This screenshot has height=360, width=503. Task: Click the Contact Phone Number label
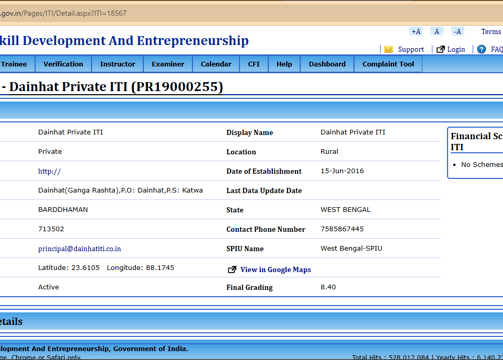pyautogui.click(x=266, y=229)
